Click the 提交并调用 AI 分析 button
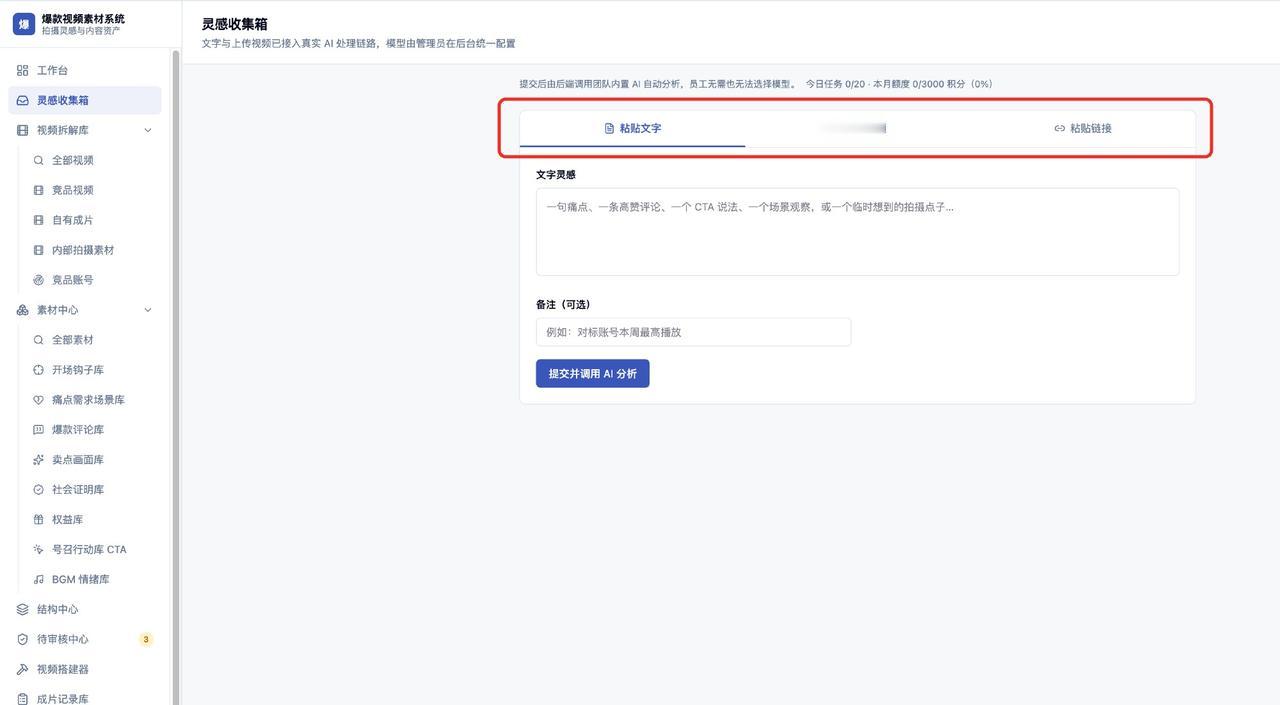The height and width of the screenshot is (705, 1280). pyautogui.click(x=592, y=374)
